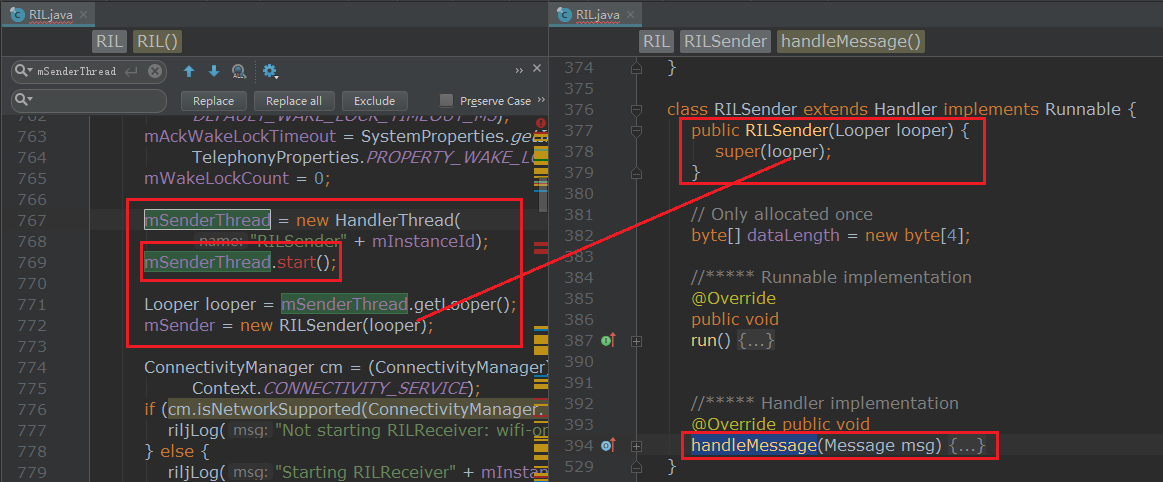1163x482 pixels.
Task: Collapse the RILSender class fold marker
Action: (x=636, y=109)
